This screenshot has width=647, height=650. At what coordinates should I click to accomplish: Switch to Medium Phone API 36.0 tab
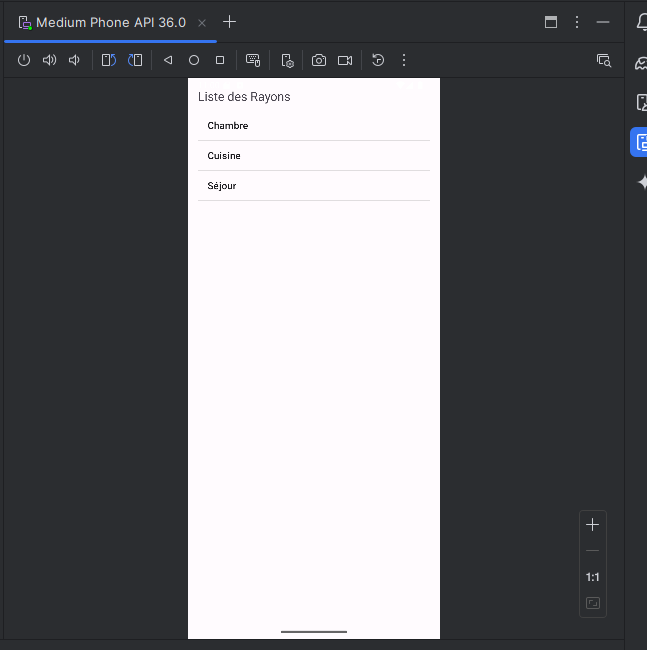coord(110,22)
